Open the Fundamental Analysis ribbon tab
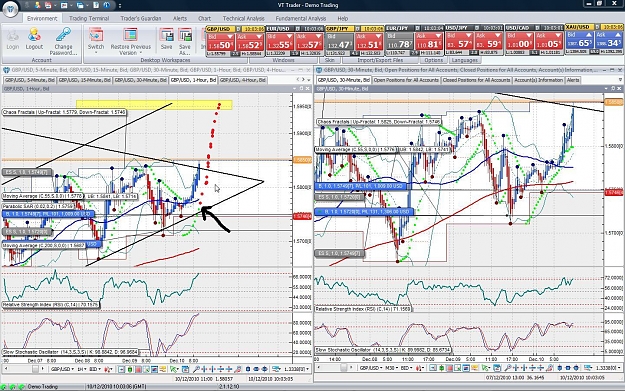 point(301,18)
